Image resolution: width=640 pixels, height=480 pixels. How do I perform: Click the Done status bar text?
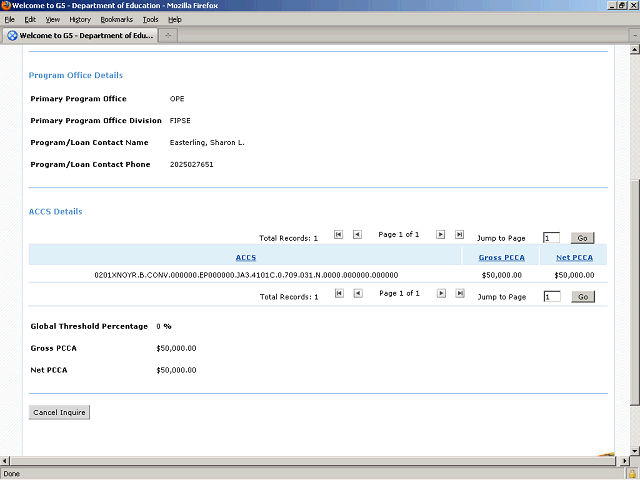click(11, 474)
